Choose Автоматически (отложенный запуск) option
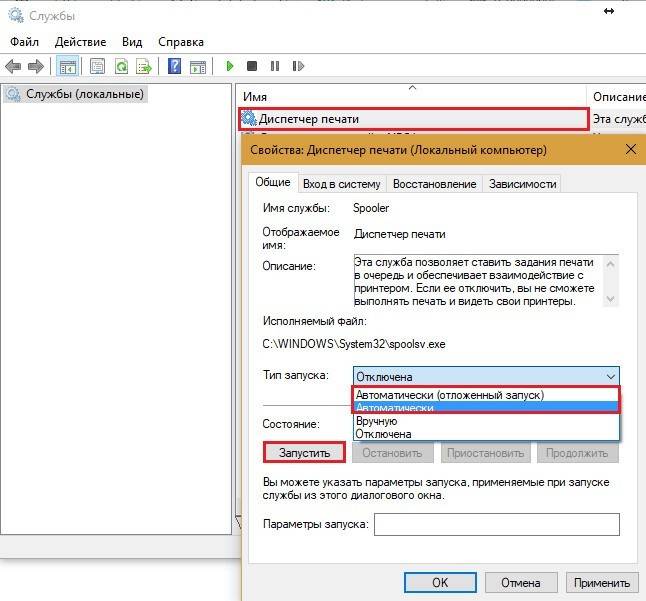Screen dimensions: 646x601 pos(450,395)
